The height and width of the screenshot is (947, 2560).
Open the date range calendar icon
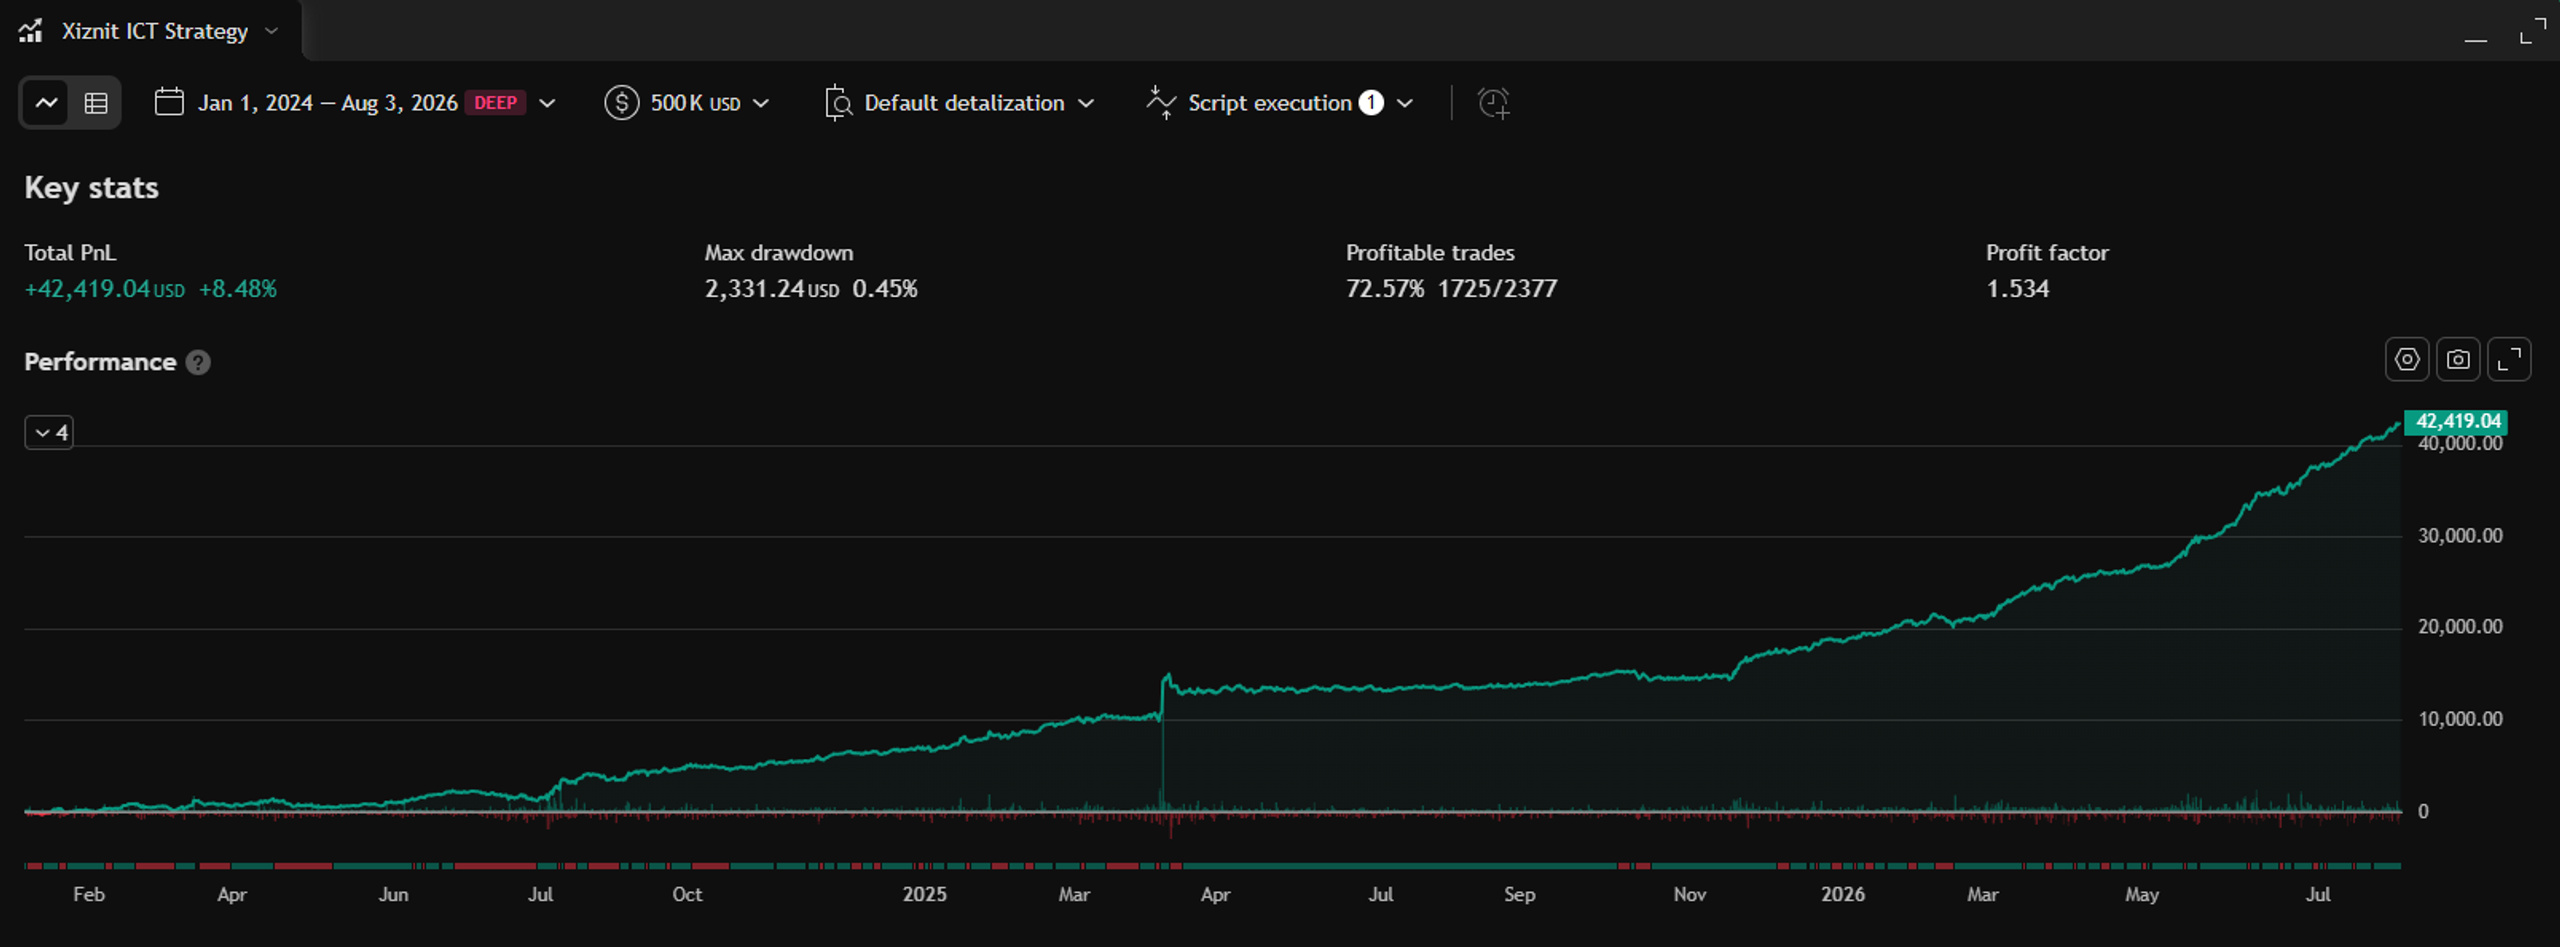[169, 102]
